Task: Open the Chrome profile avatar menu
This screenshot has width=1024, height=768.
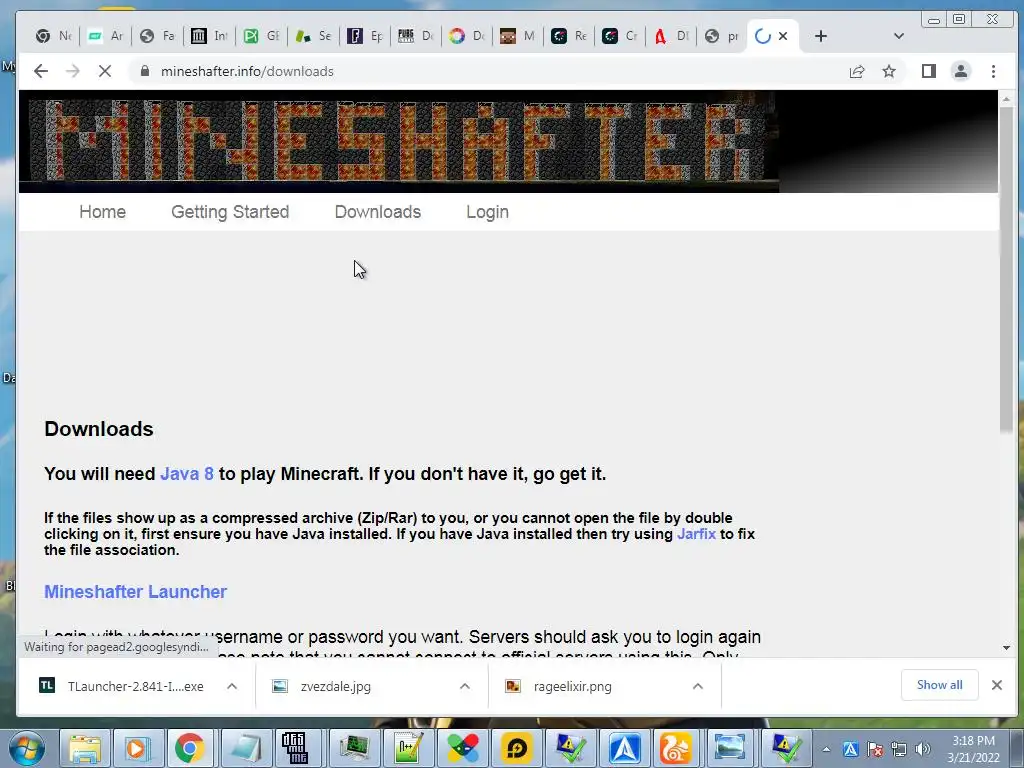Action: [x=961, y=71]
